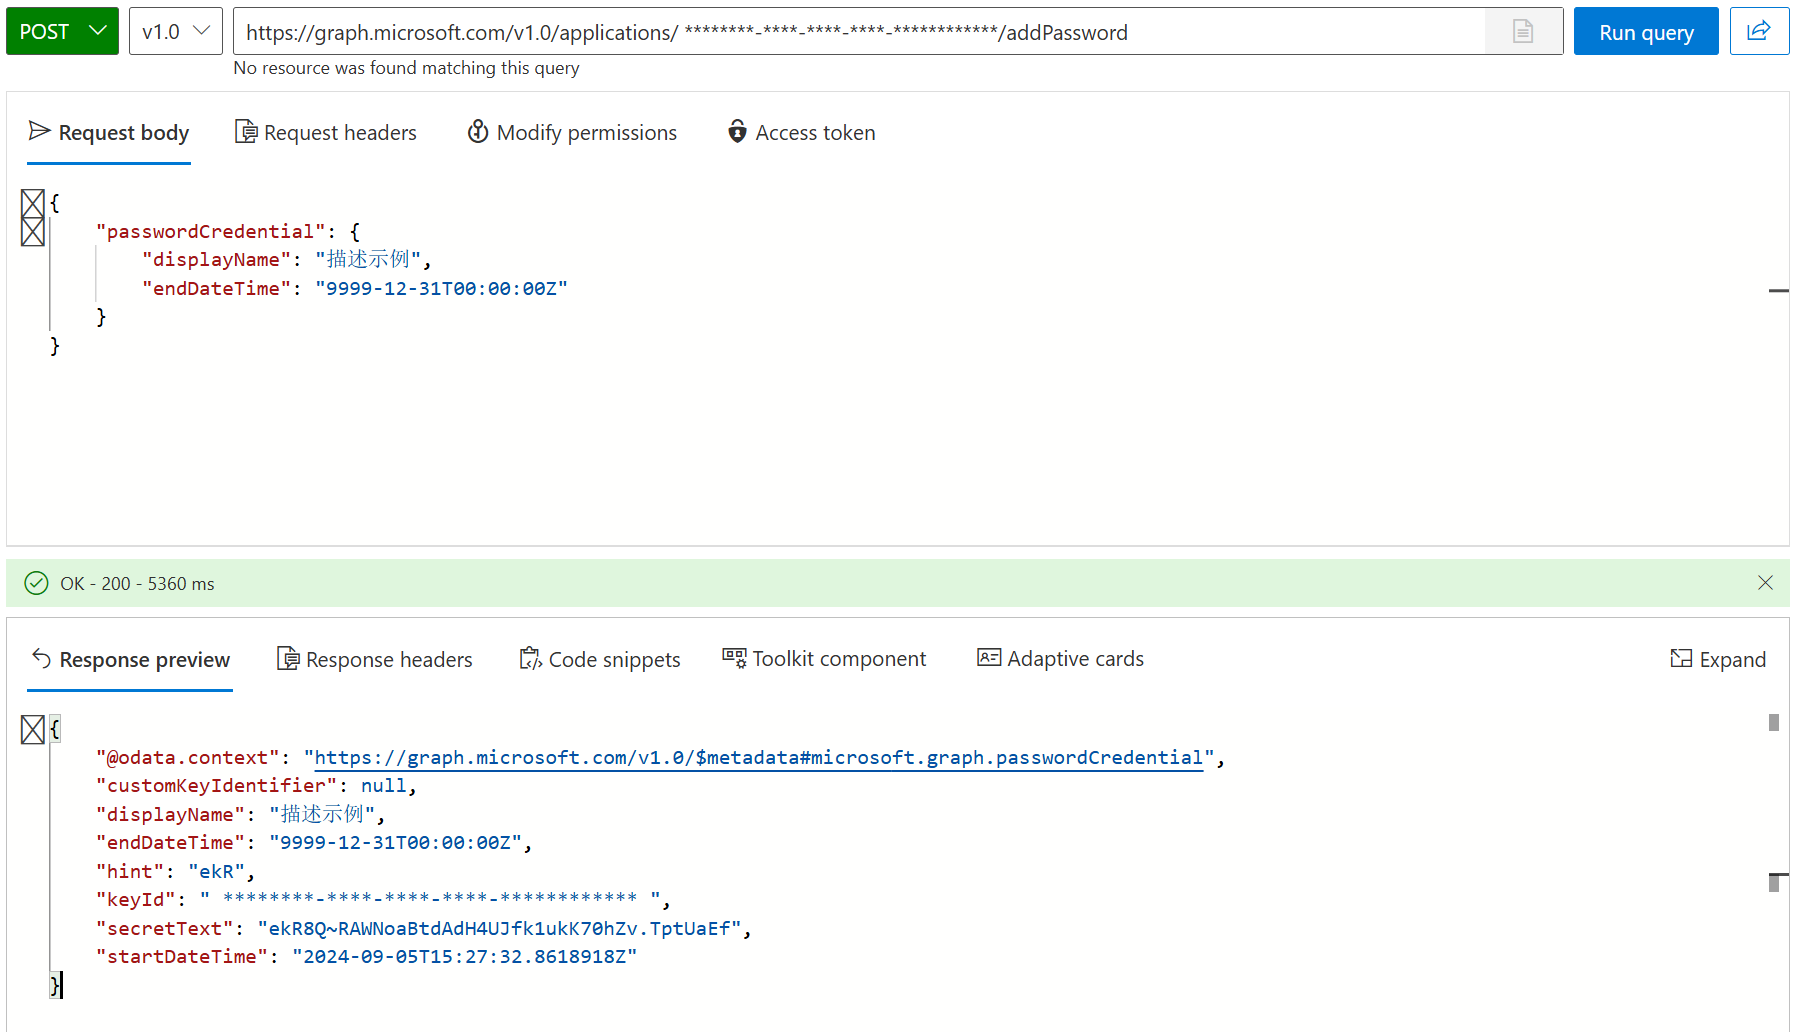Viewport: 1805px width, 1032px height.
Task: Select the Request body tab
Action: point(109,133)
